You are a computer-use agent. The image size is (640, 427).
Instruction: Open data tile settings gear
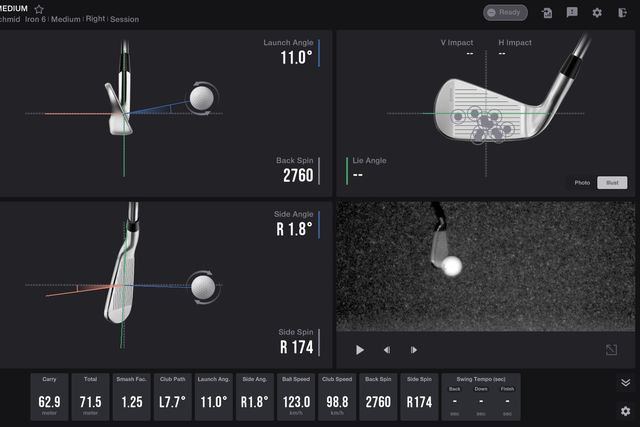coord(625,411)
